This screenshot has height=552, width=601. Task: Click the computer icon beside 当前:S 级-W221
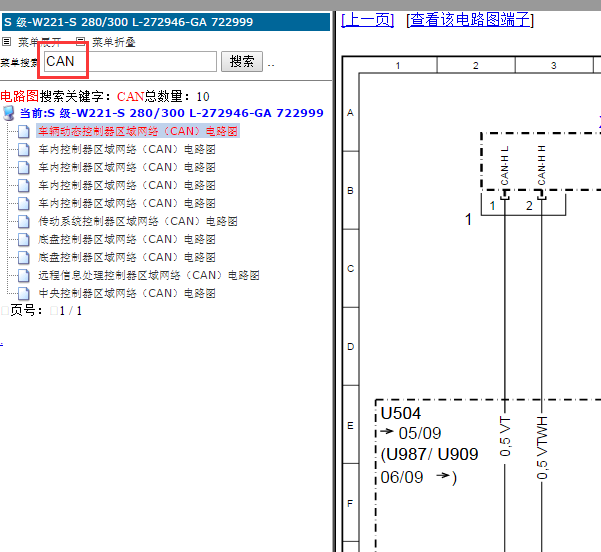(x=8, y=113)
